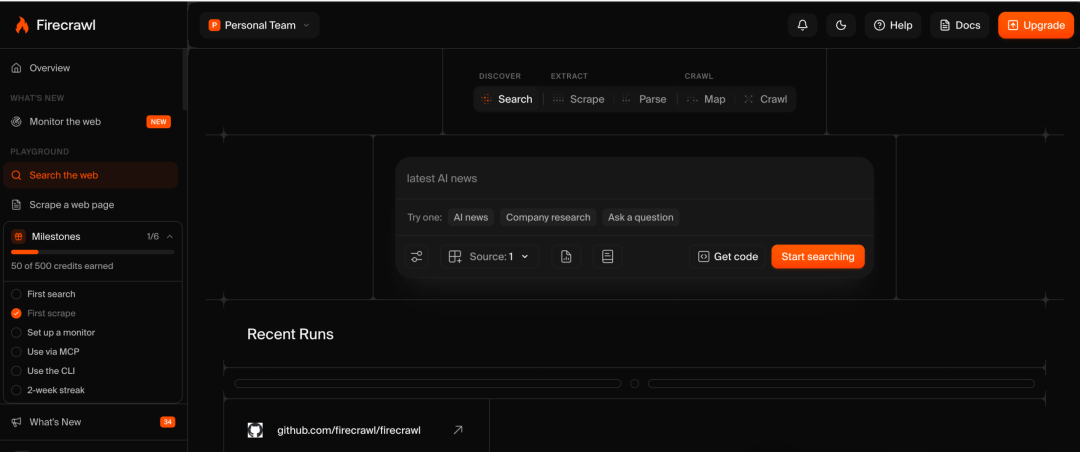Toggle dark mode moon icon
The width and height of the screenshot is (1080, 452).
pyautogui.click(x=840, y=25)
